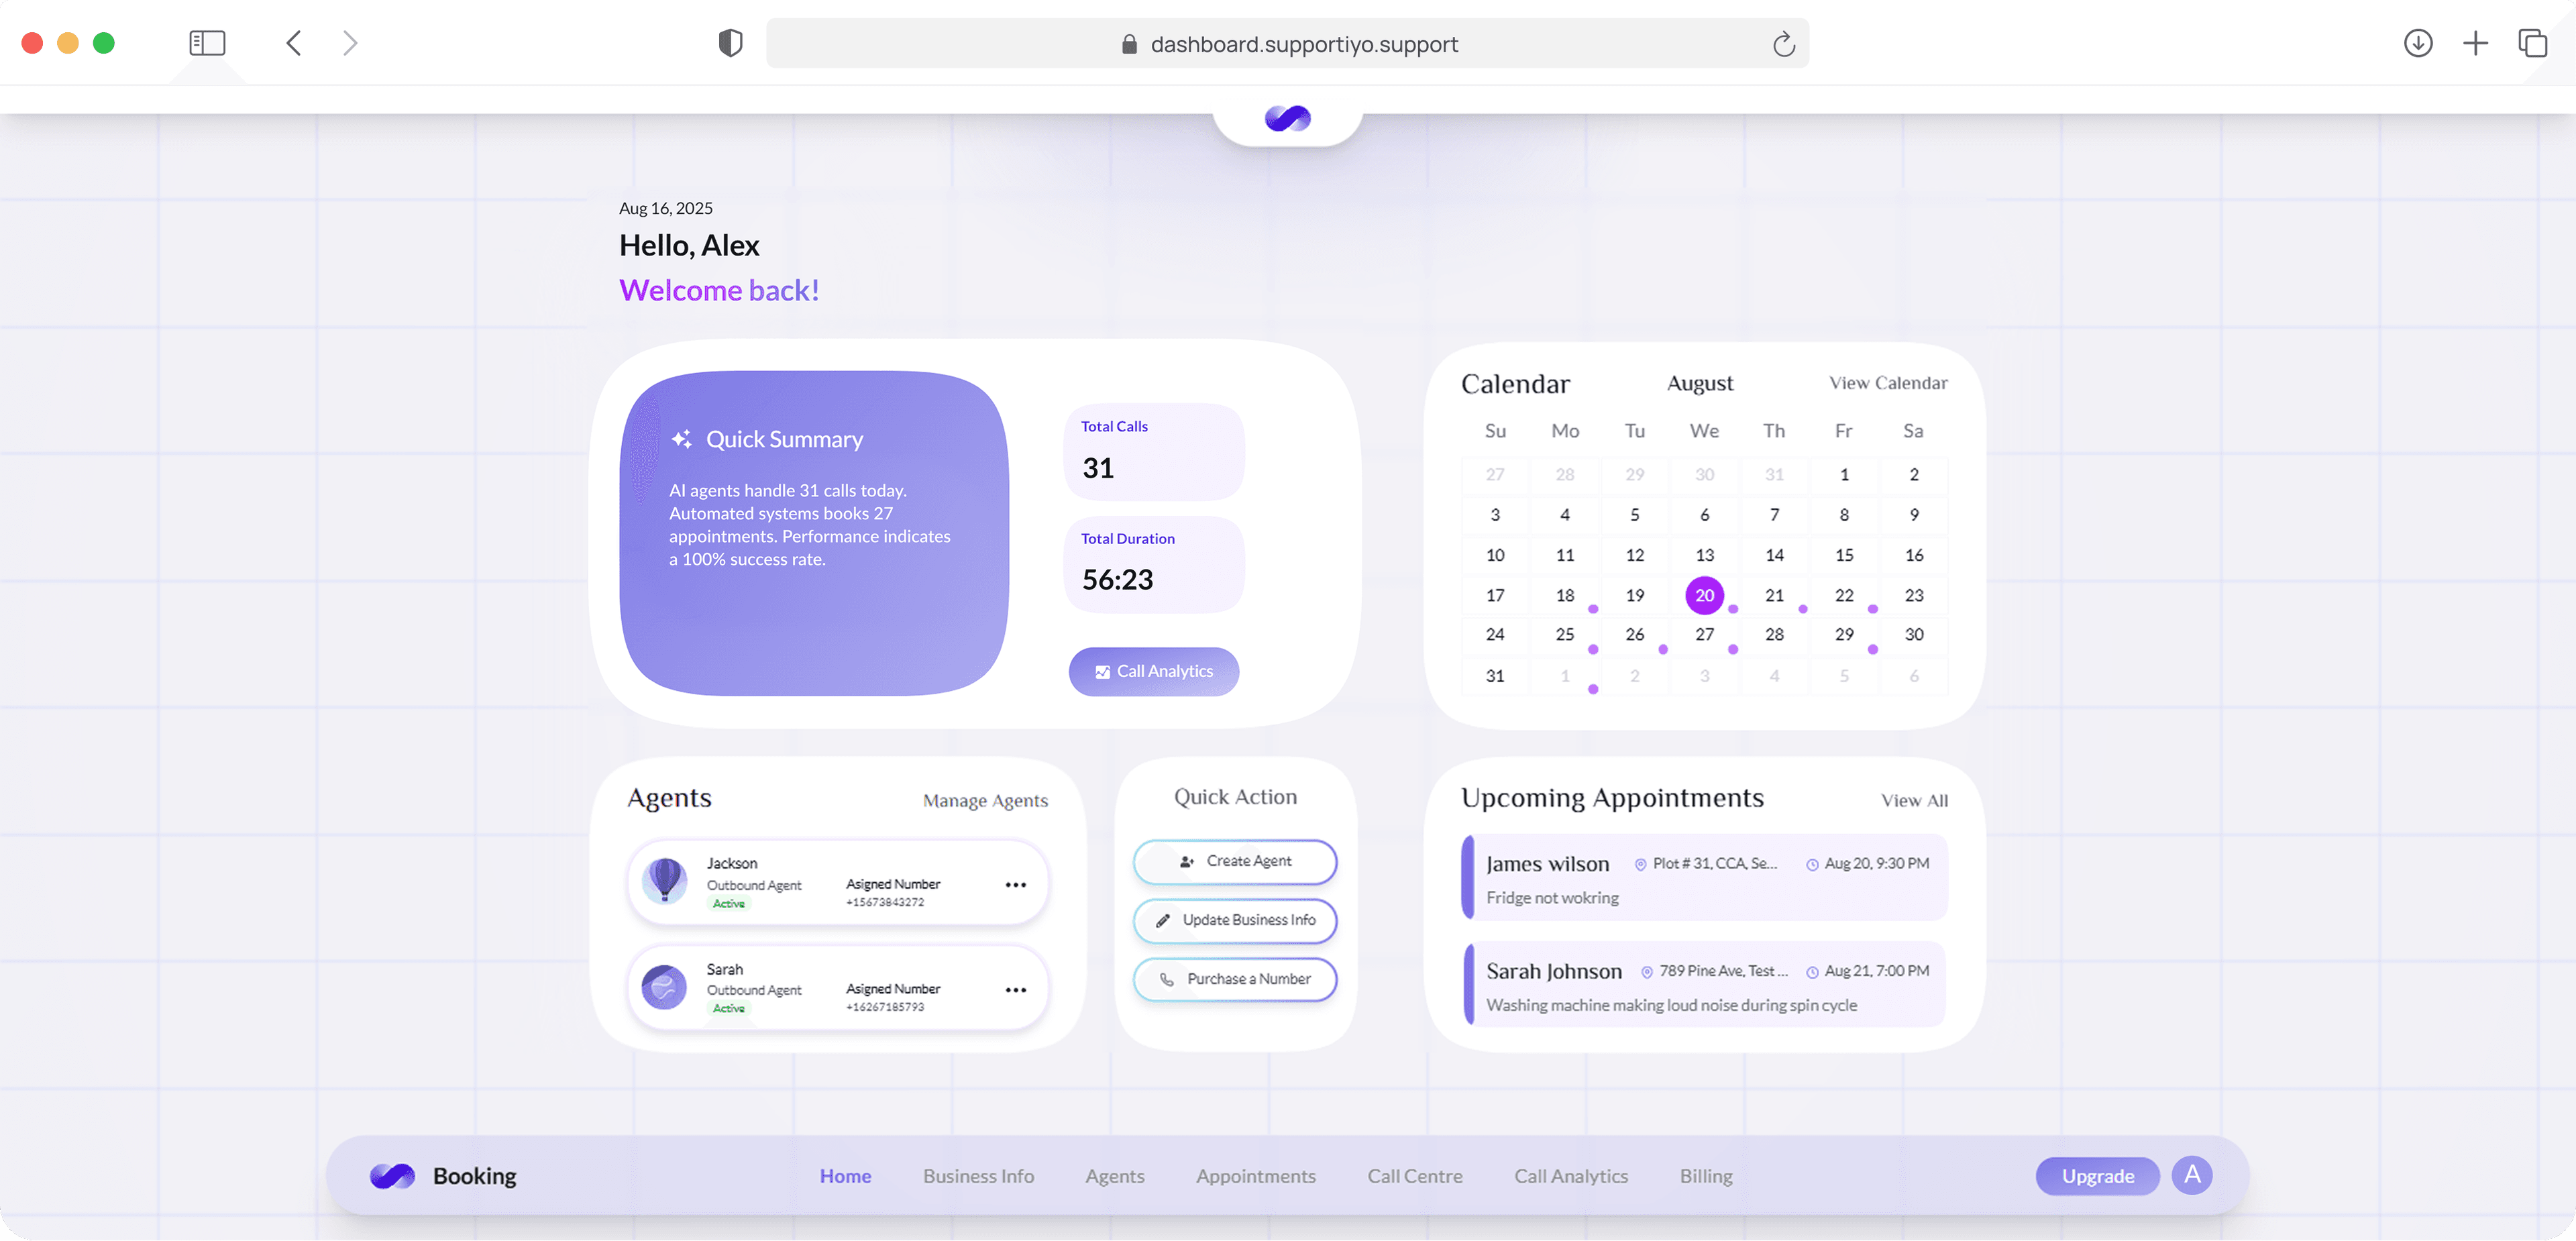Click Create Agent quick action
Screen dimensions: 2576x1241
[x=1234, y=862]
